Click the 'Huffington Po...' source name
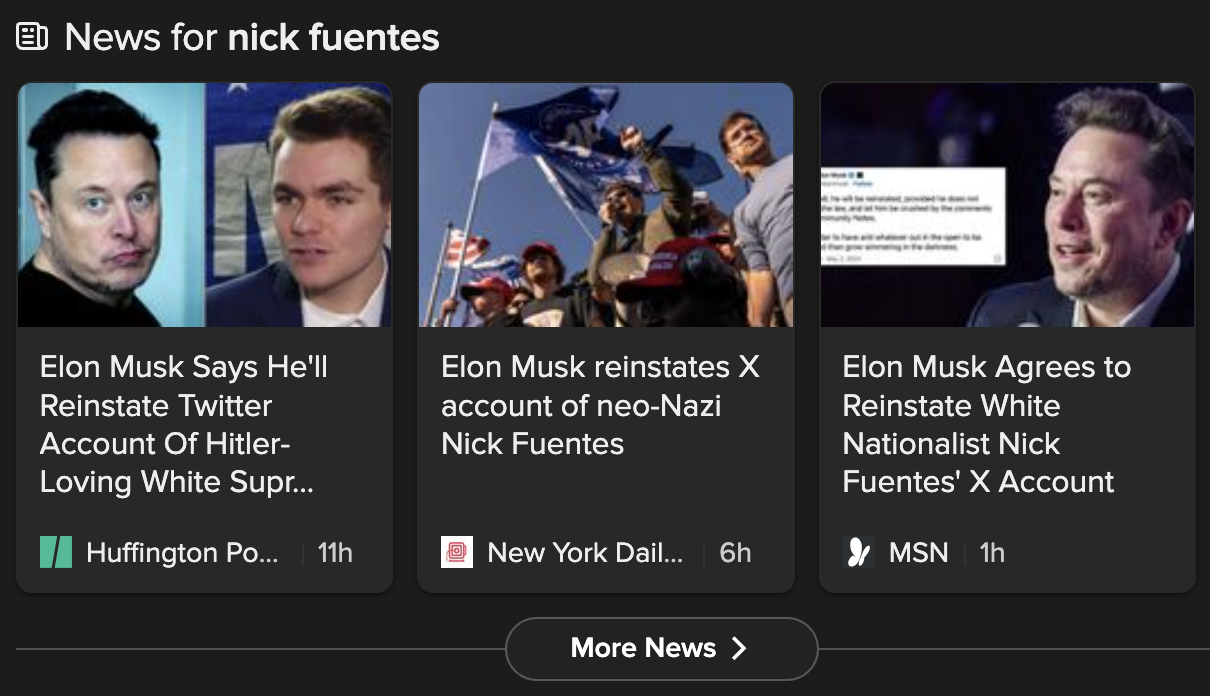The height and width of the screenshot is (696, 1210). pos(182,552)
